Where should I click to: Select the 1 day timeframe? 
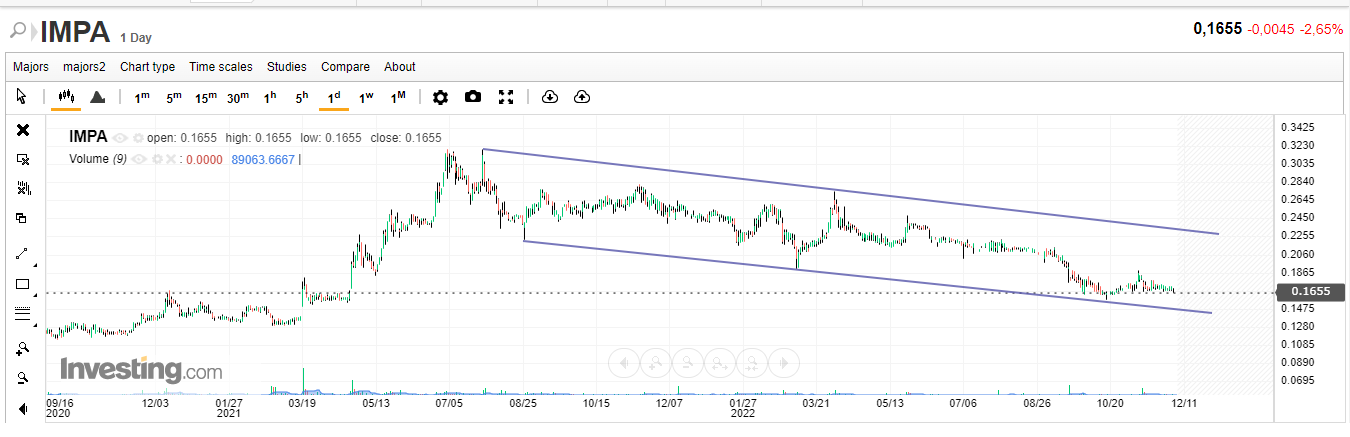pos(334,97)
